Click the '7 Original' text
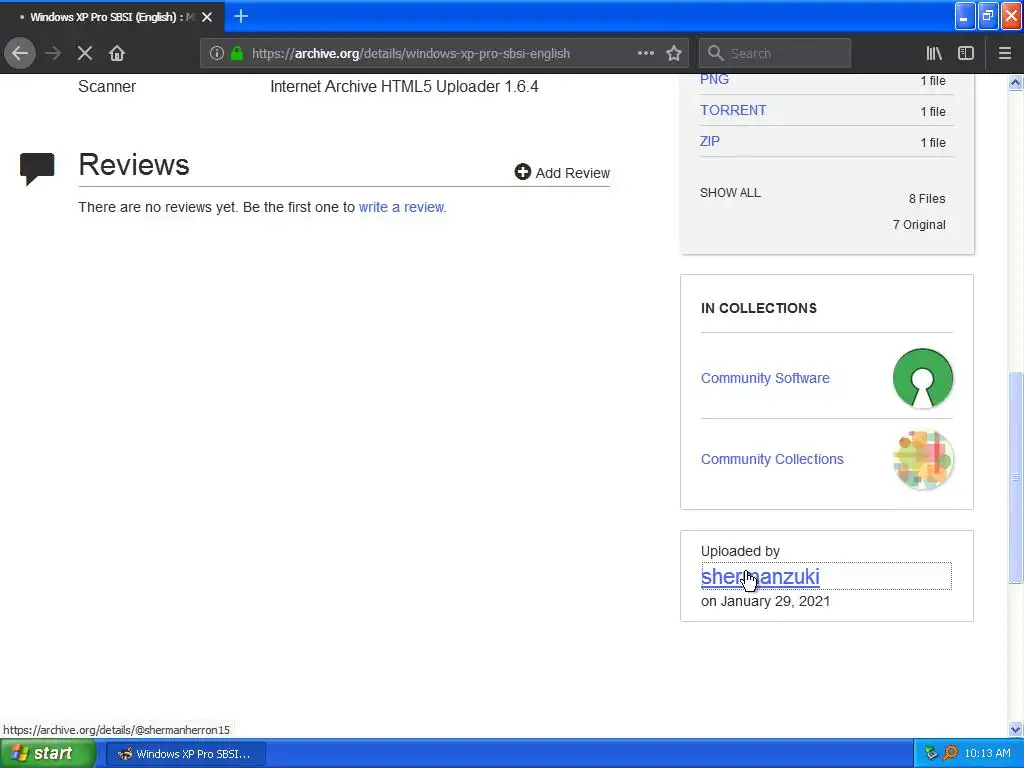This screenshot has width=1024, height=768. (x=919, y=225)
